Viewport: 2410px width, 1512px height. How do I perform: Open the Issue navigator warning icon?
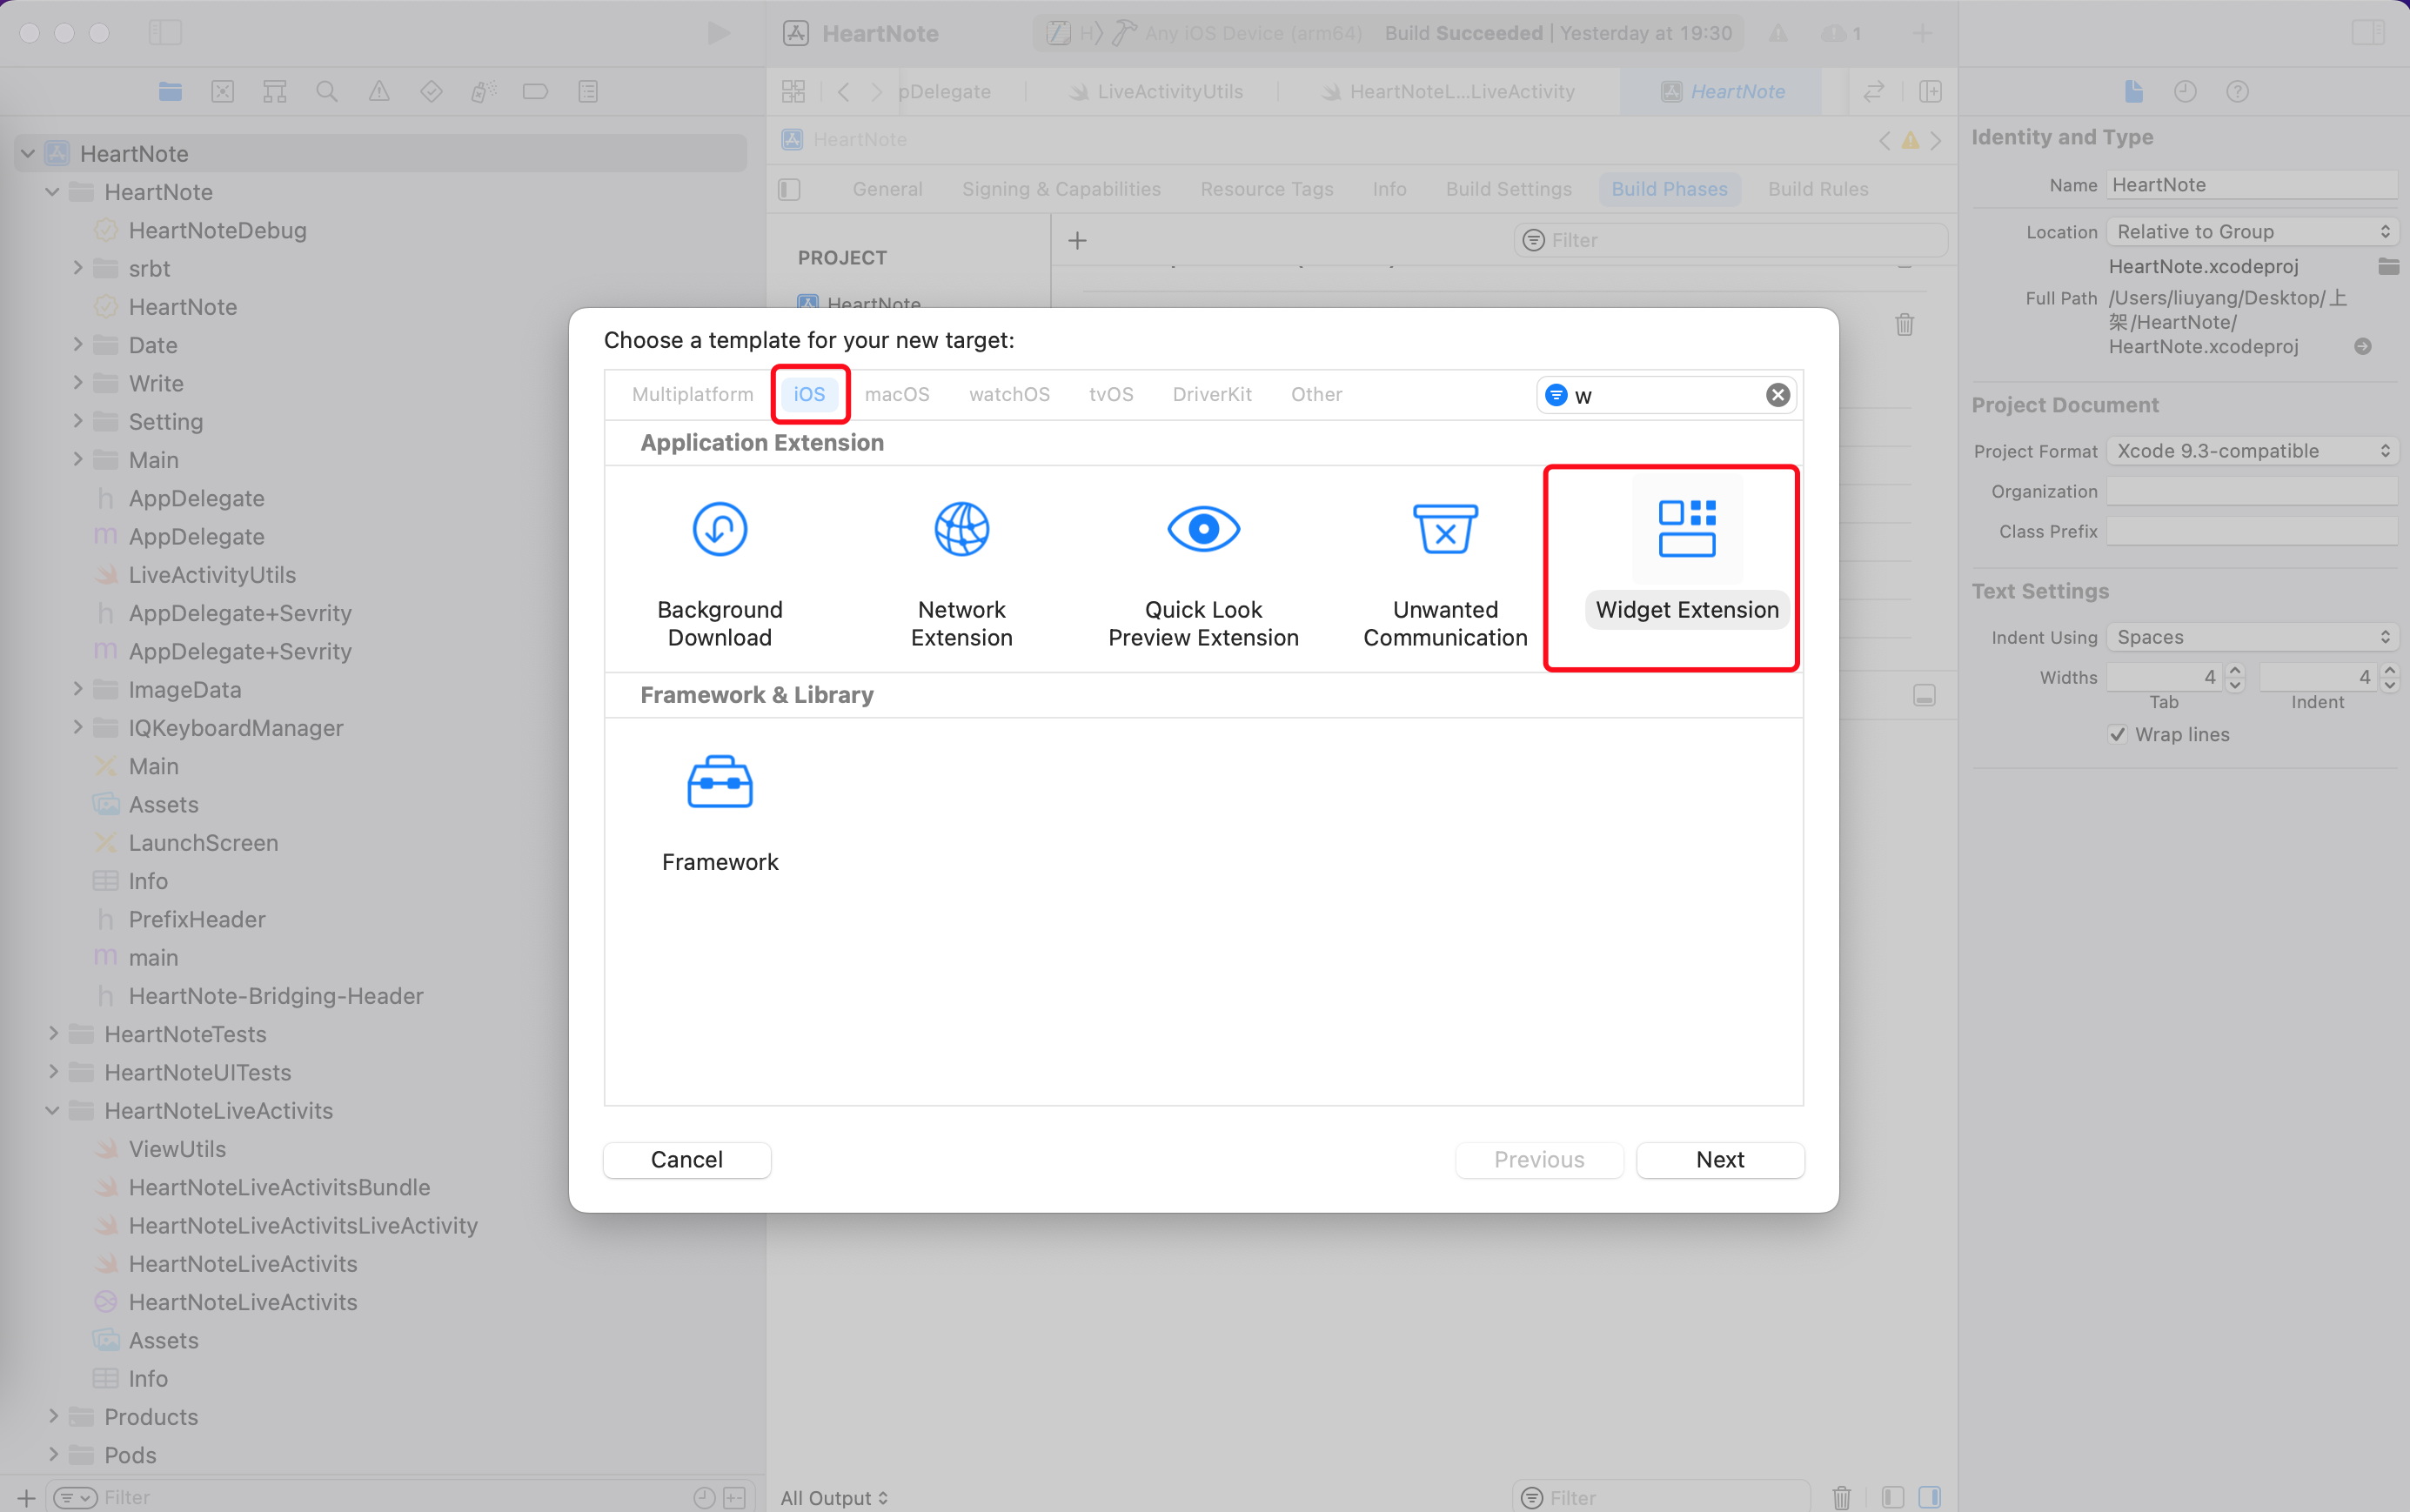(379, 92)
